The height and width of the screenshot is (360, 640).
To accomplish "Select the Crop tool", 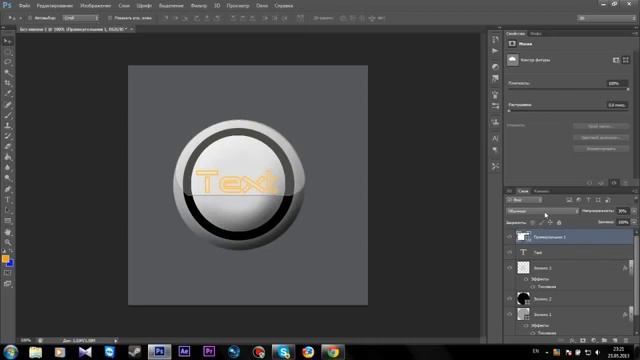I will coord(7,83).
